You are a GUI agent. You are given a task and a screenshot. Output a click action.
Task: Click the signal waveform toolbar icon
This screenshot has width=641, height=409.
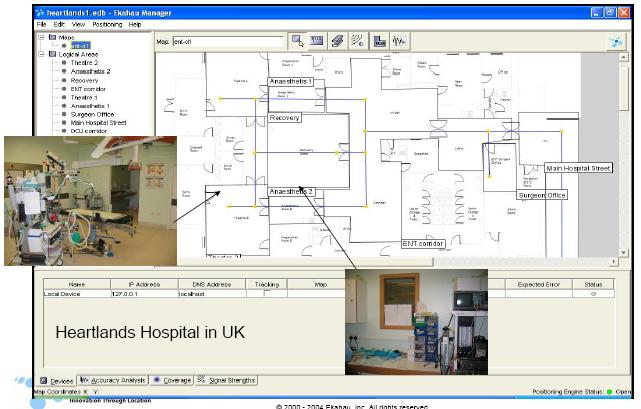(x=399, y=41)
